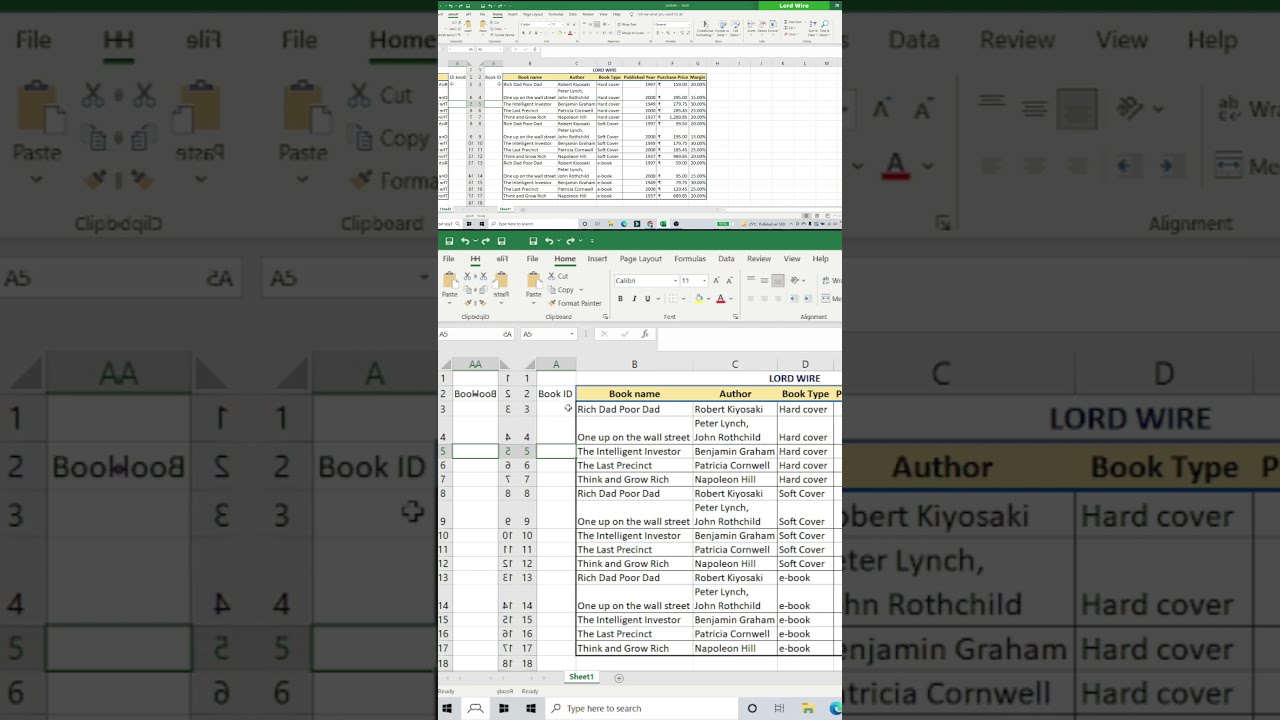The width and height of the screenshot is (1280, 720).
Task: Toggle Middle Align in the enlarged Alignment group
Action: coord(764,281)
